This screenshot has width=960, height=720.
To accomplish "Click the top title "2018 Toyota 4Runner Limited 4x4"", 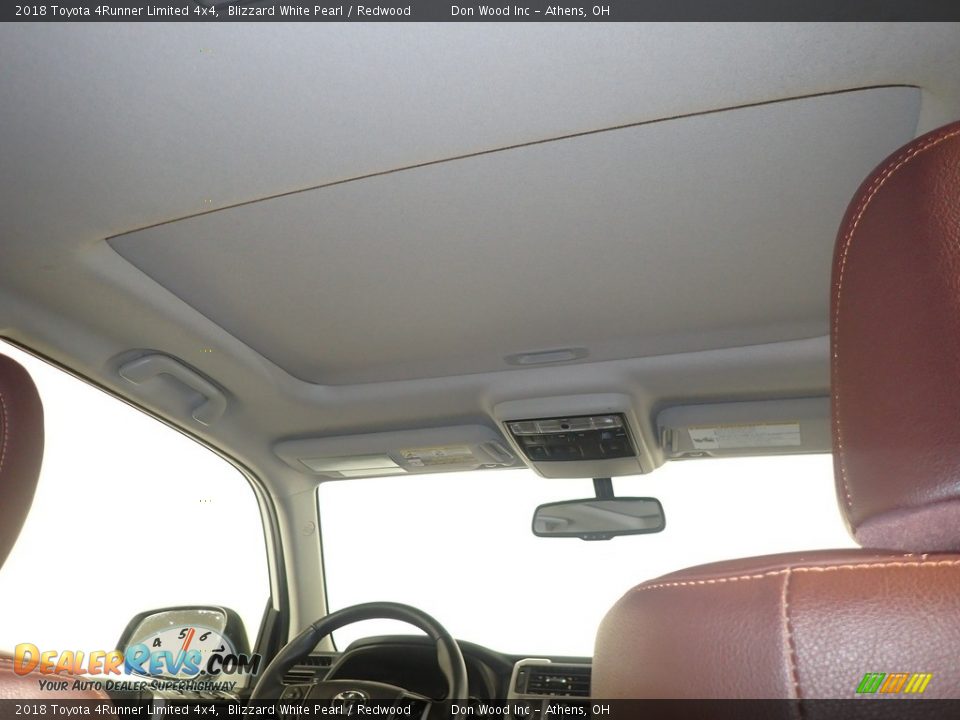I will click(x=116, y=11).
